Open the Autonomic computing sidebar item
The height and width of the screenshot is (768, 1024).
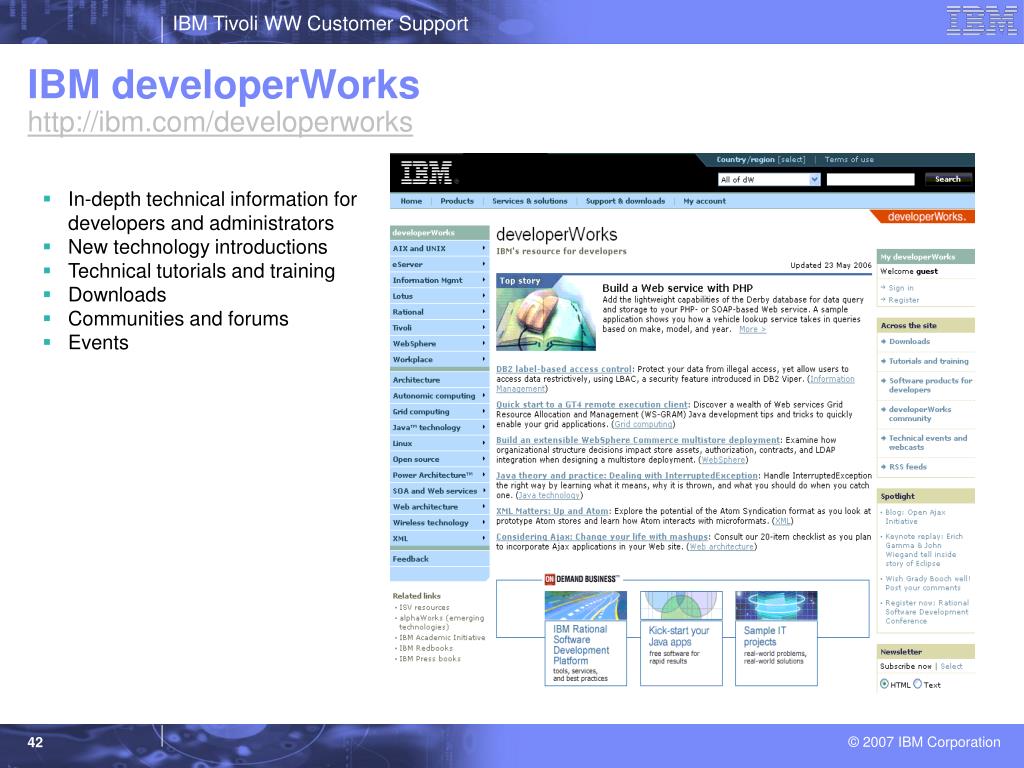[x=440, y=396]
